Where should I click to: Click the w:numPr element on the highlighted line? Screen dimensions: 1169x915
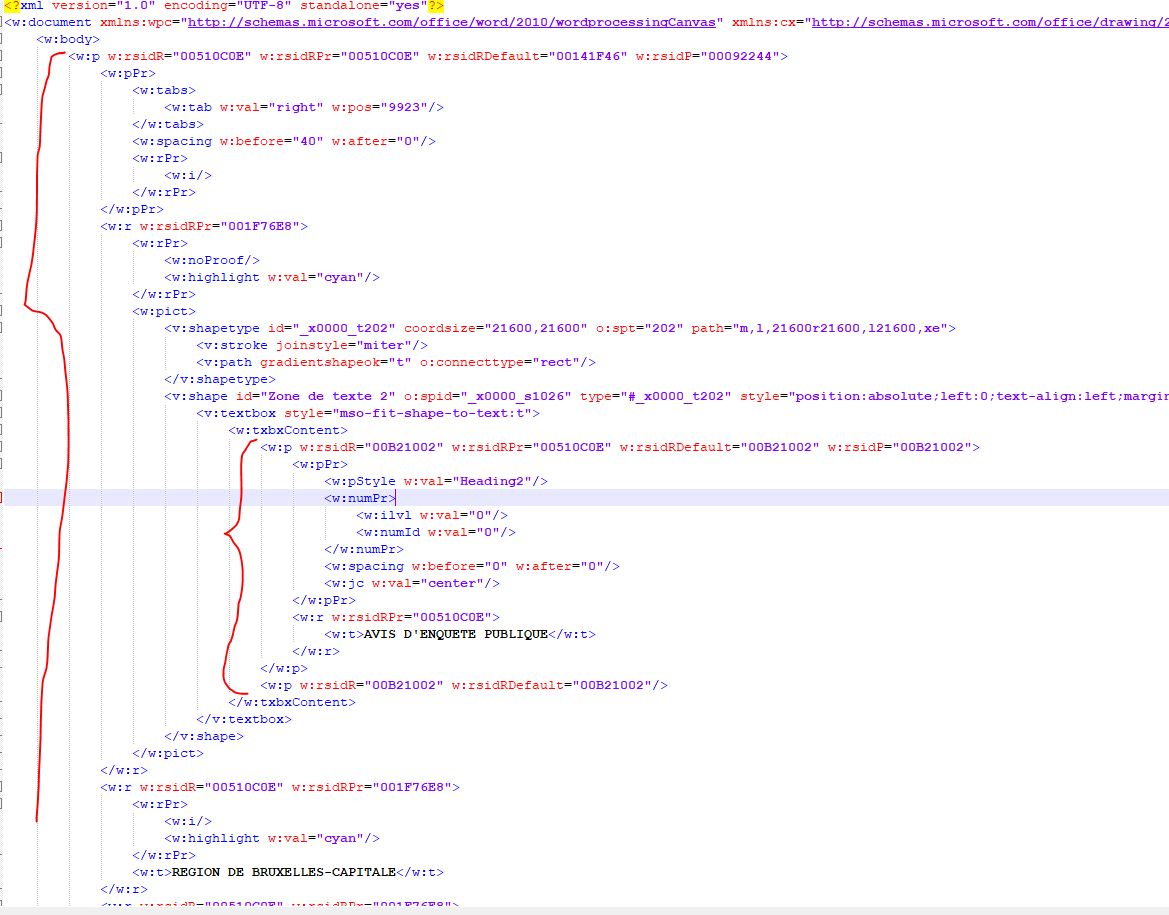[x=360, y=497]
